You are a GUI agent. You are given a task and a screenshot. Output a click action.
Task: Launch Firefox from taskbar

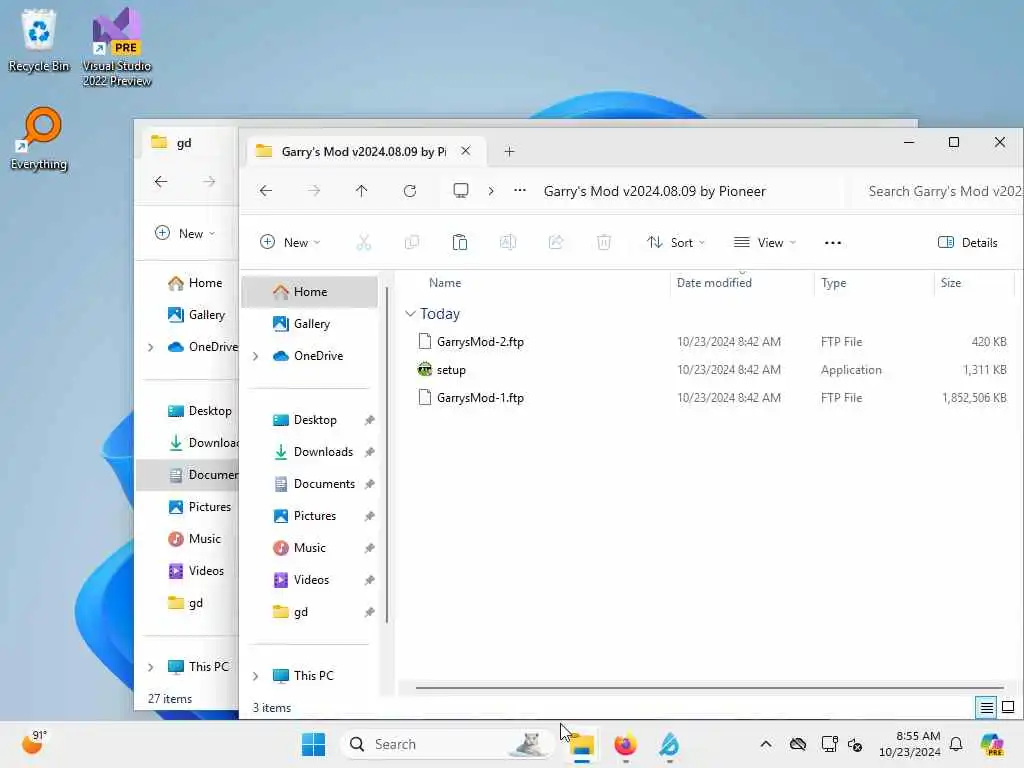click(x=625, y=744)
